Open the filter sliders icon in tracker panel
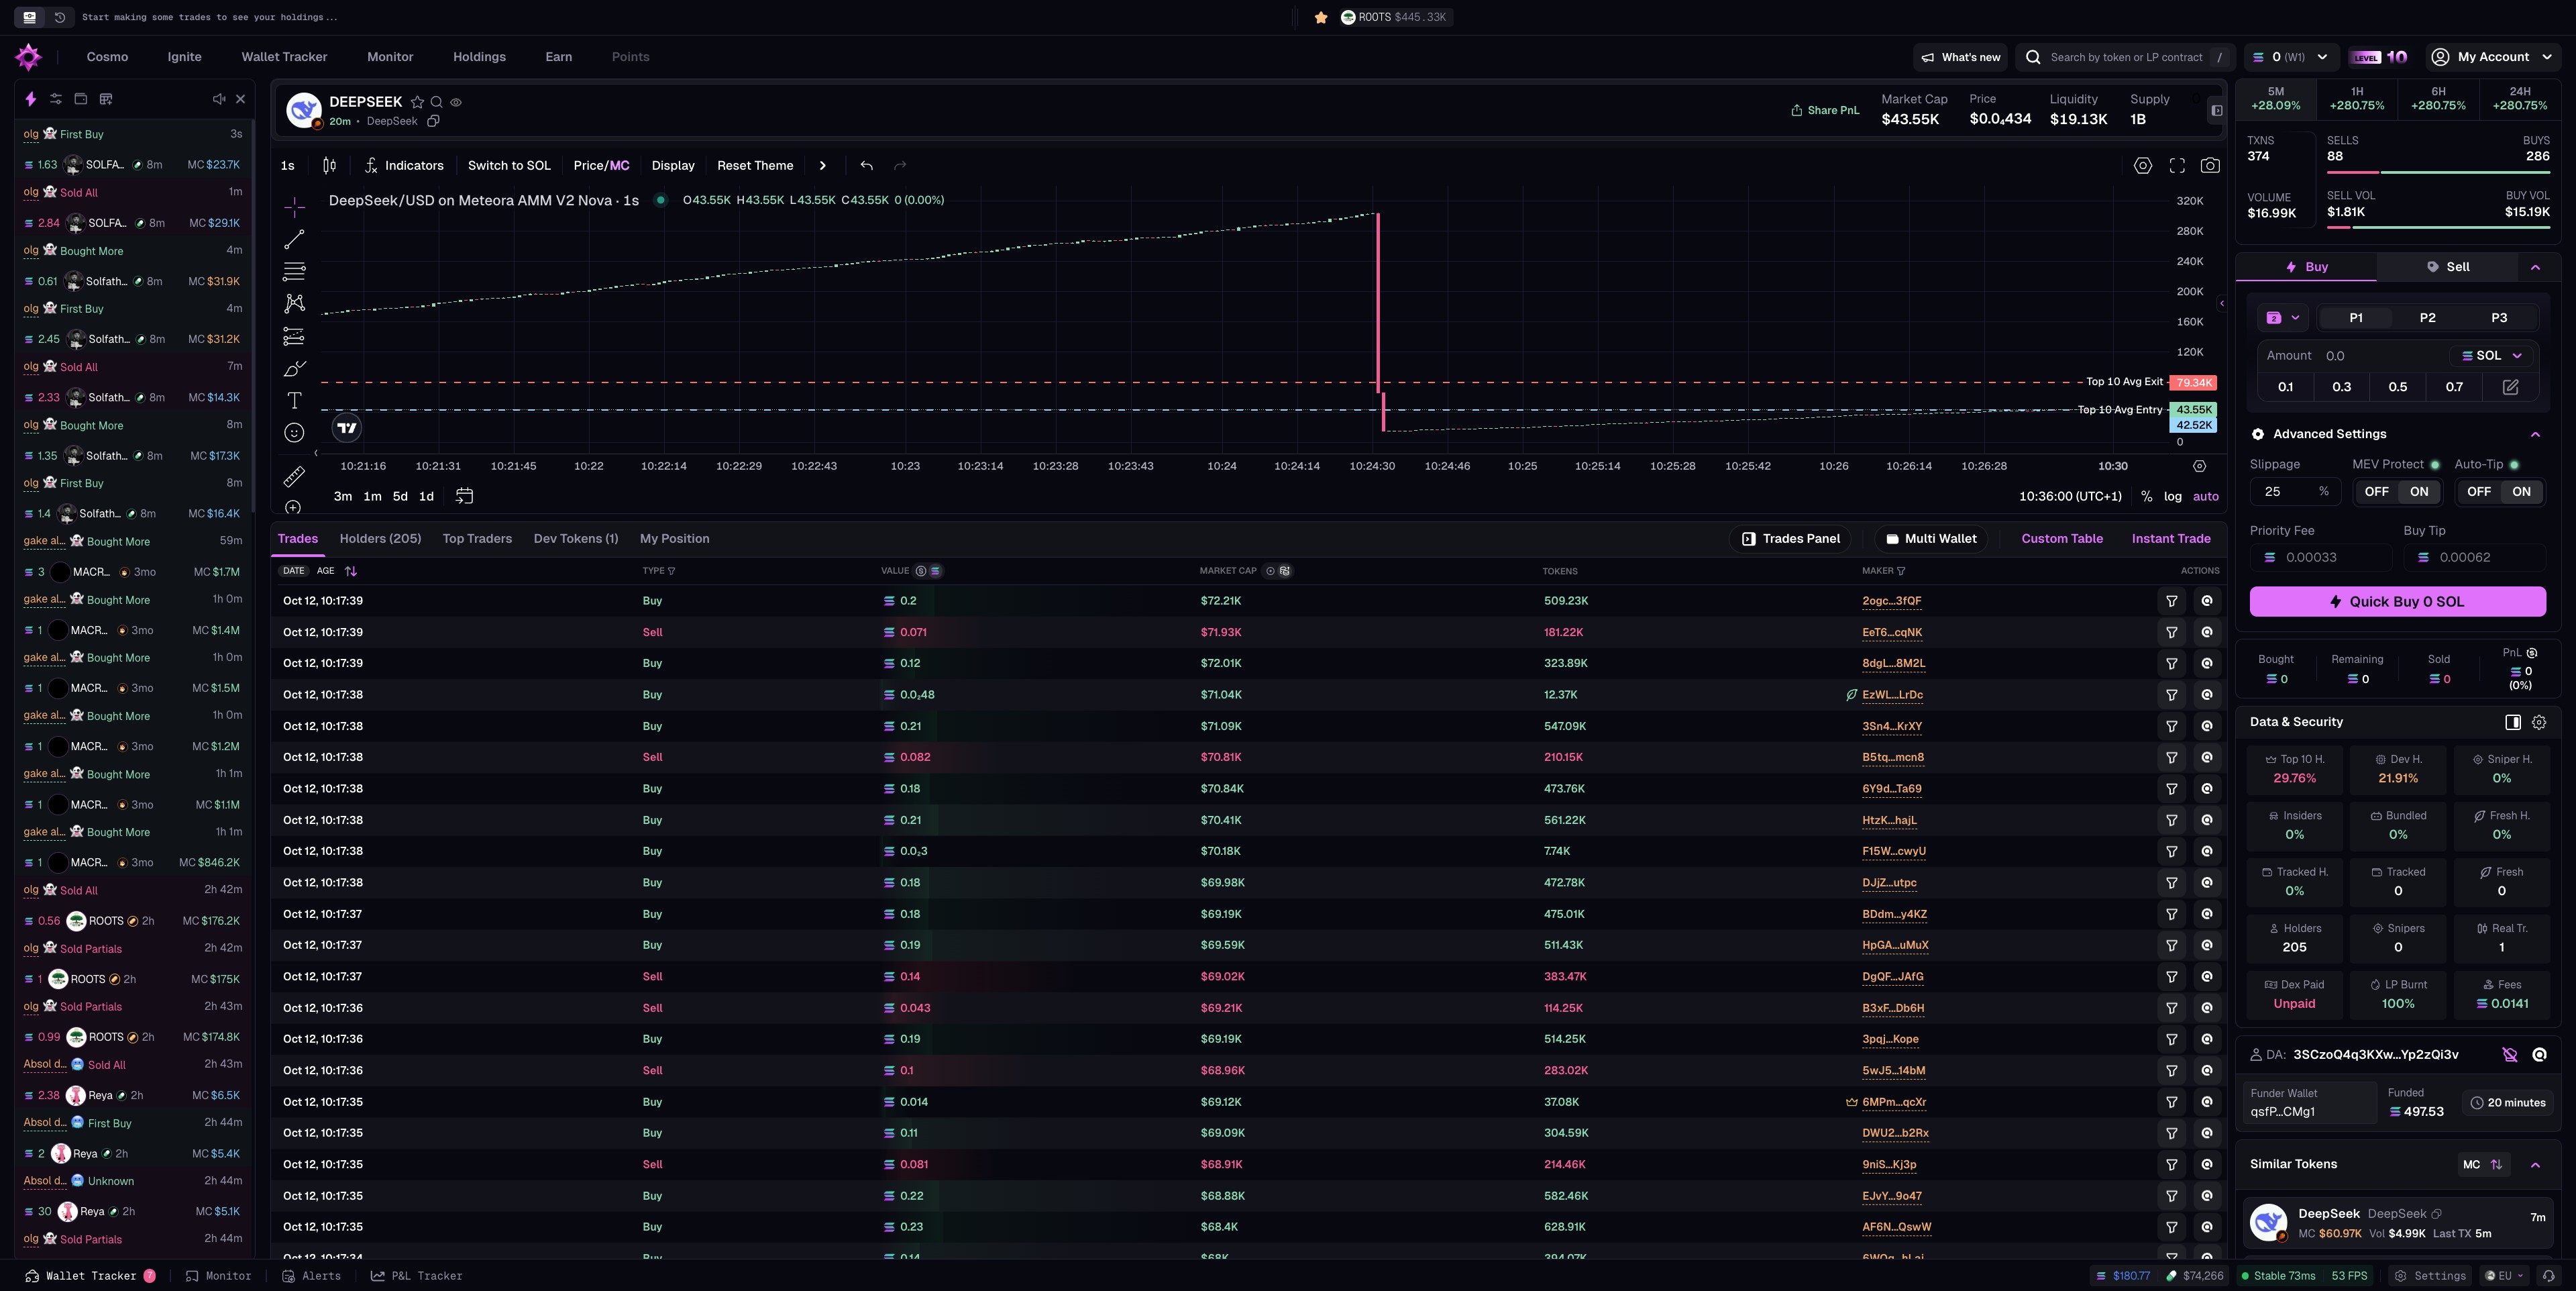The width and height of the screenshot is (2576, 1291). [56, 99]
